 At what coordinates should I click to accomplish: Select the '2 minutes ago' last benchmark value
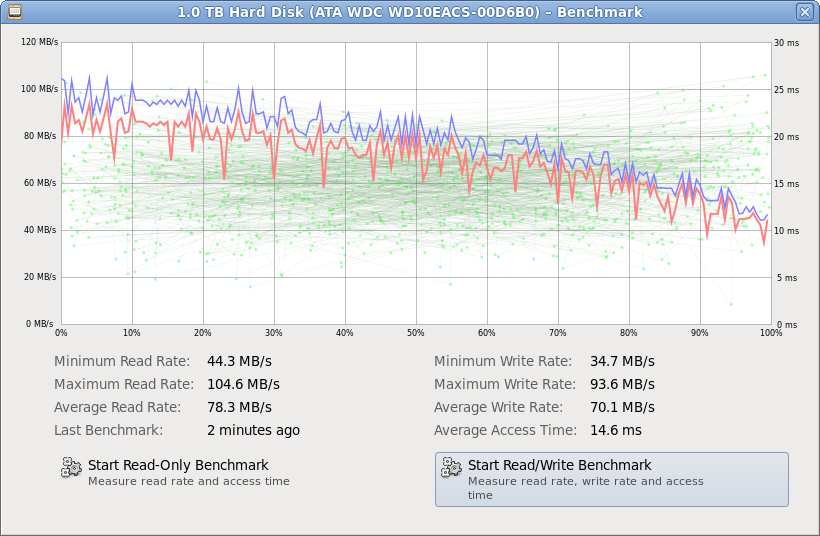point(253,430)
